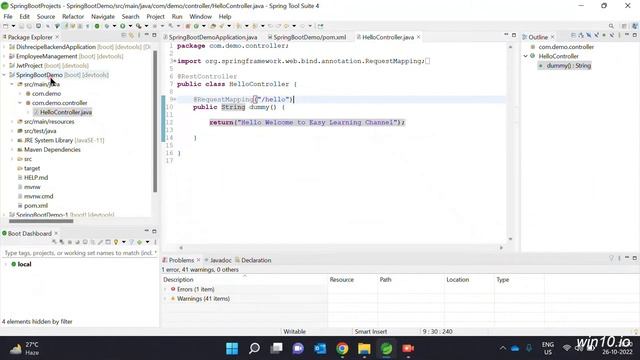Click the Windows Start button
640x360 pixels.
click(232, 349)
